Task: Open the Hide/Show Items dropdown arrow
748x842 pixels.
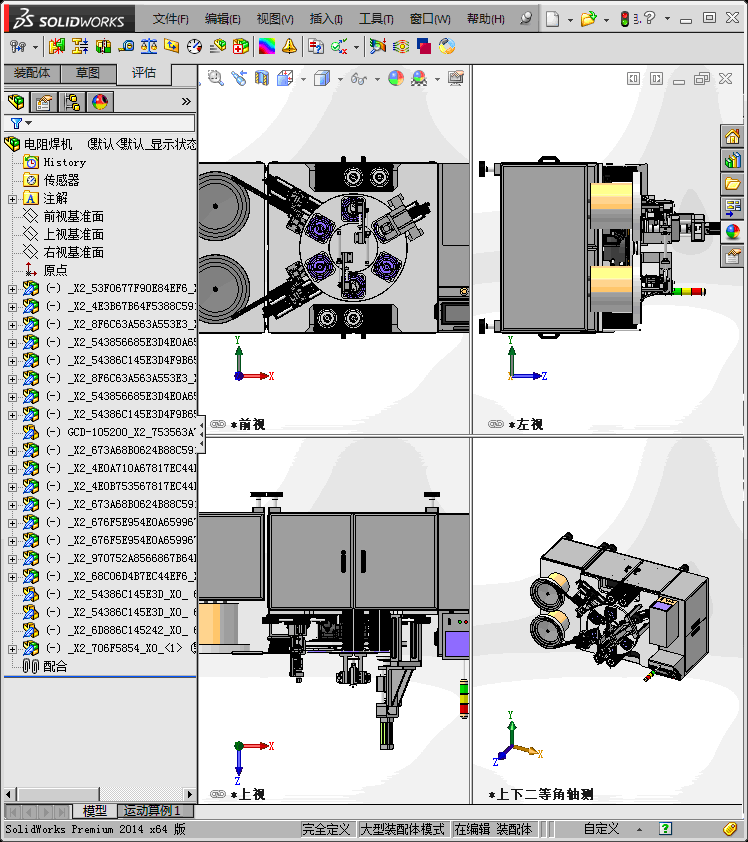Action: tap(377, 79)
